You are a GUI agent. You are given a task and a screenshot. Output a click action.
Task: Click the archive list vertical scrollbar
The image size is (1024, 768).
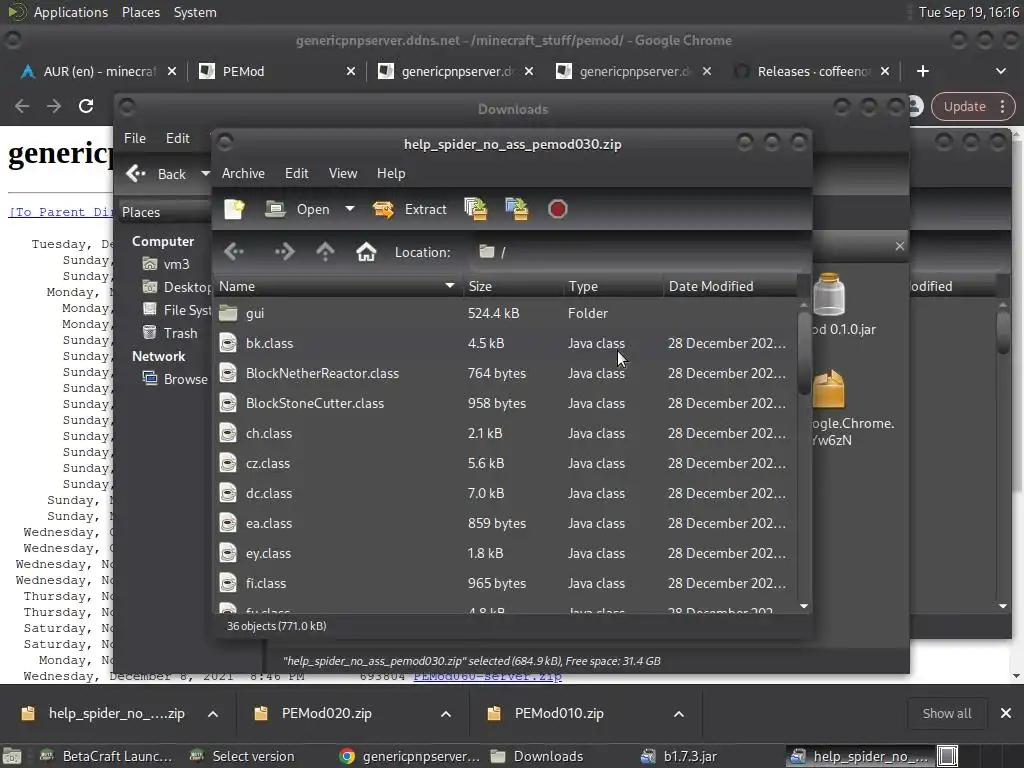tap(804, 353)
